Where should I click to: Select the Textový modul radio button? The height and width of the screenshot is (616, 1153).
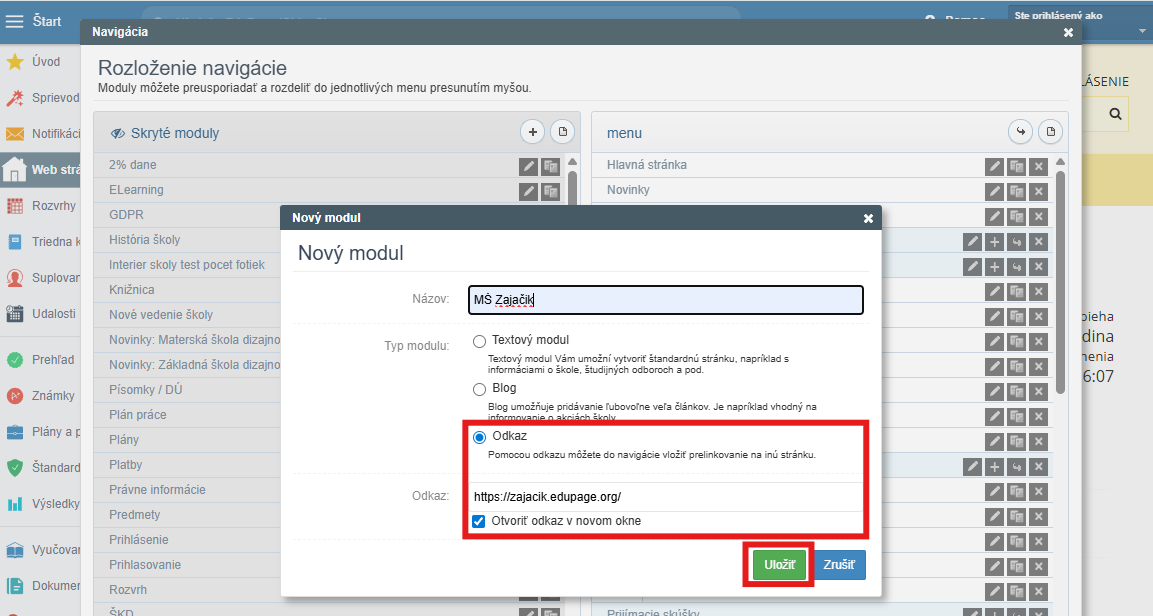click(480, 341)
